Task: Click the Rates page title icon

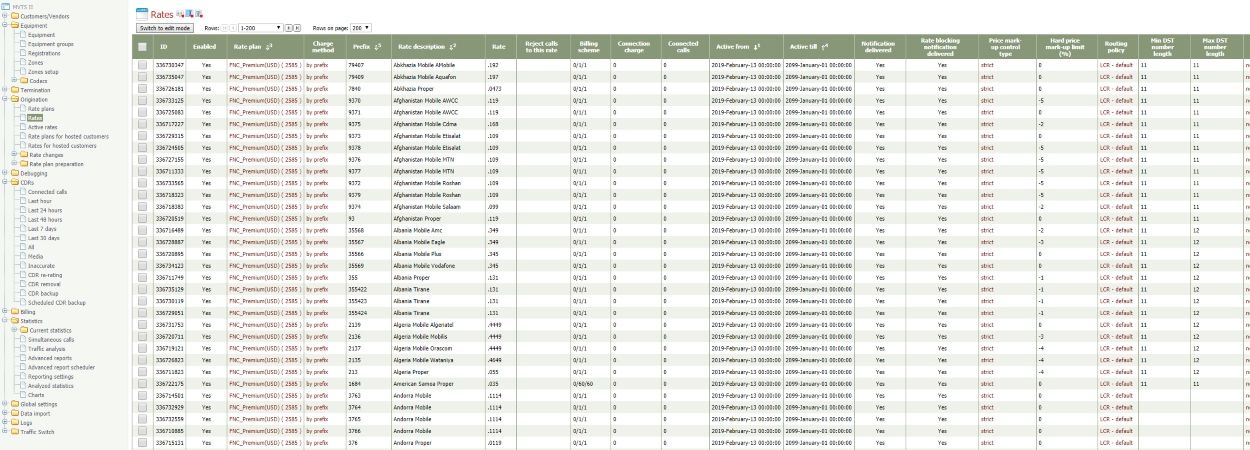Action: coord(142,14)
